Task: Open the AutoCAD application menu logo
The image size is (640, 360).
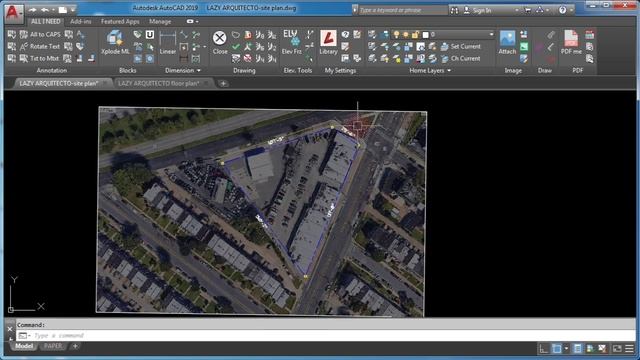Action: point(13,13)
